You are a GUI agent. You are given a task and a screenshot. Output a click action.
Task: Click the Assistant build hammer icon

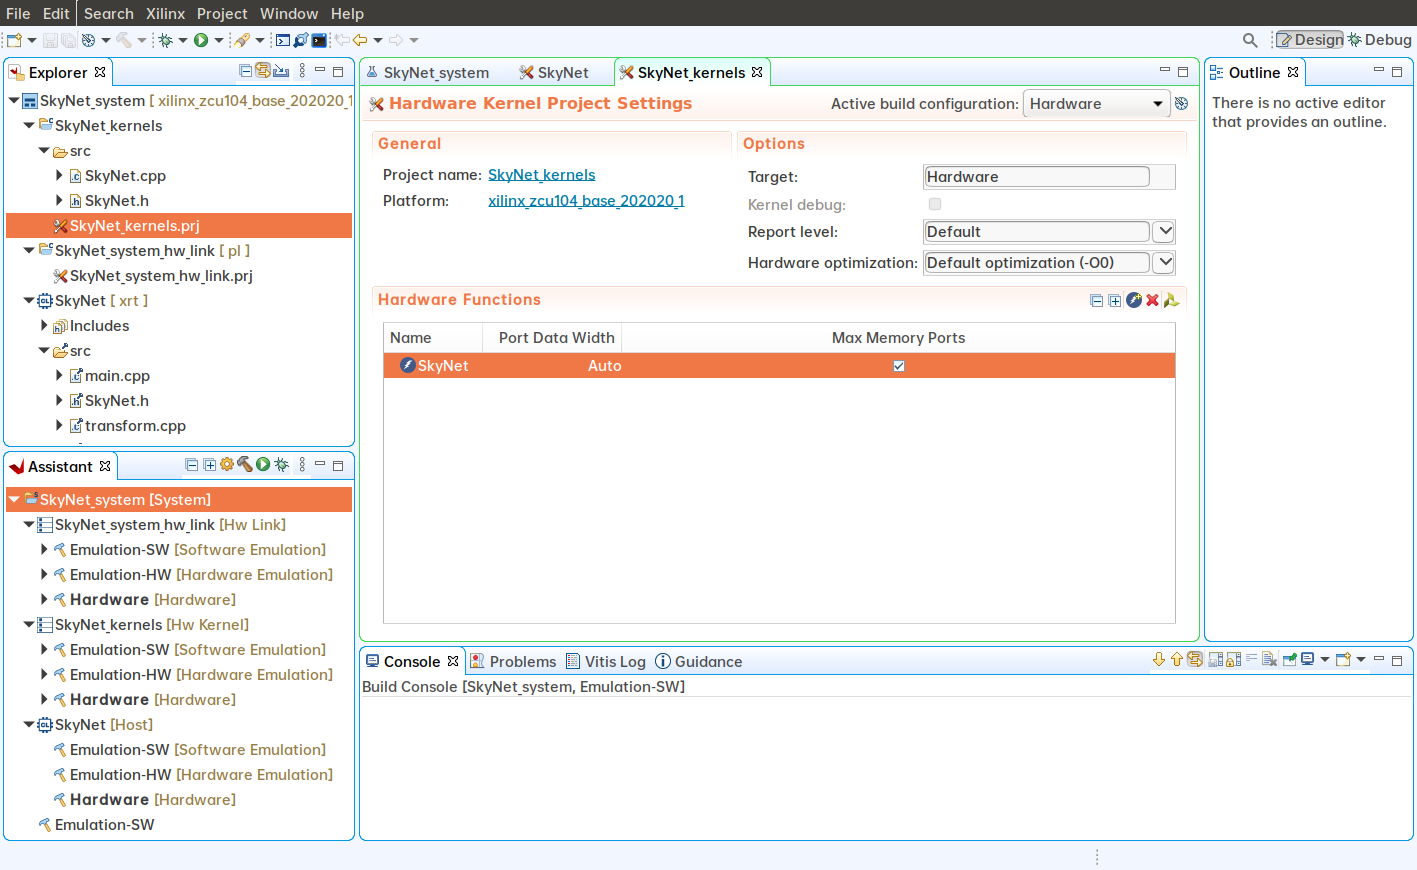pyautogui.click(x=244, y=465)
